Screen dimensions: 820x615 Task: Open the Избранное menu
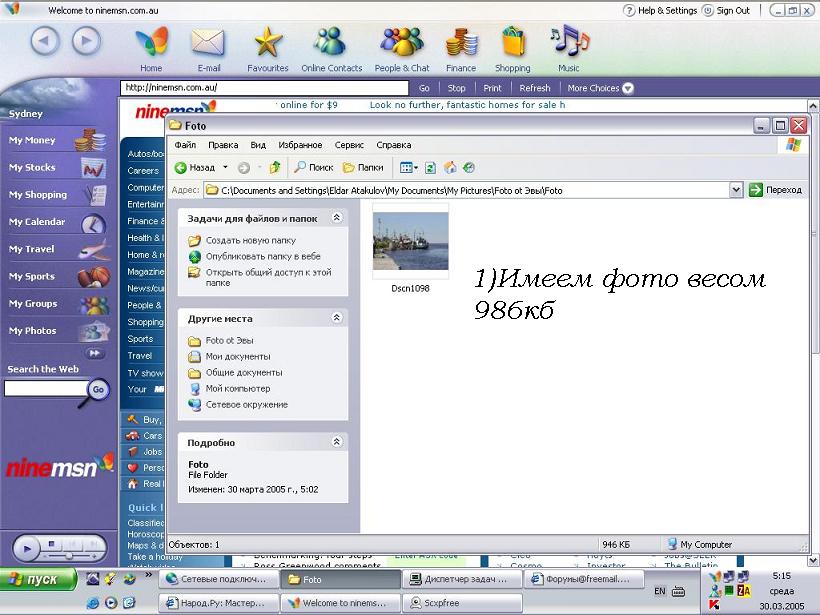(x=300, y=145)
